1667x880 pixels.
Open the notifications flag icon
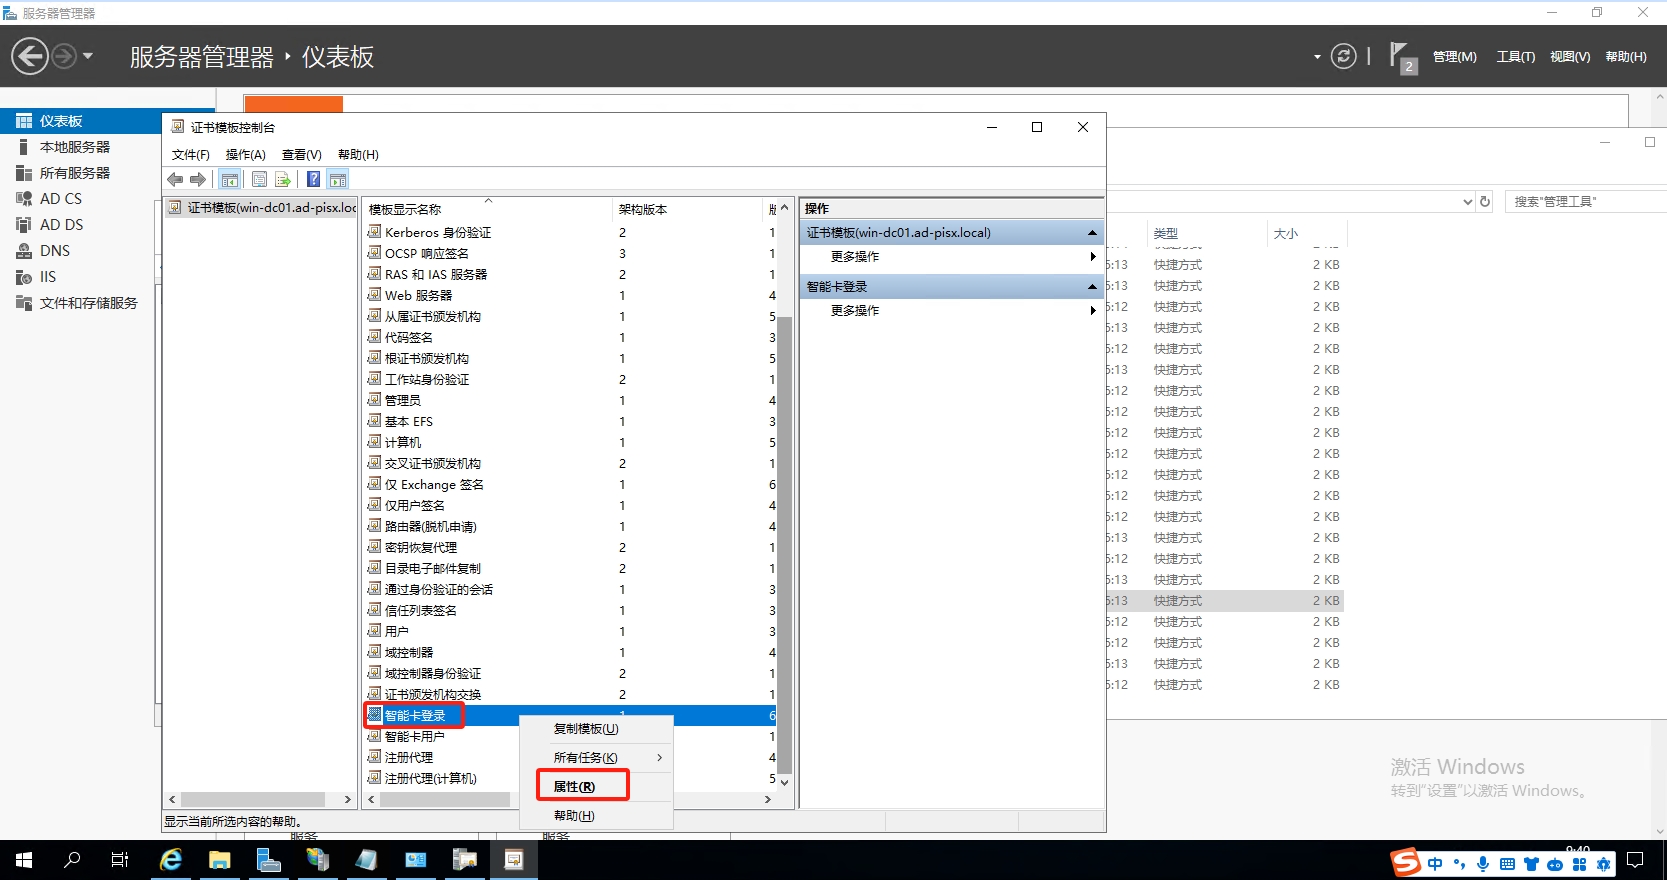click(x=1401, y=57)
